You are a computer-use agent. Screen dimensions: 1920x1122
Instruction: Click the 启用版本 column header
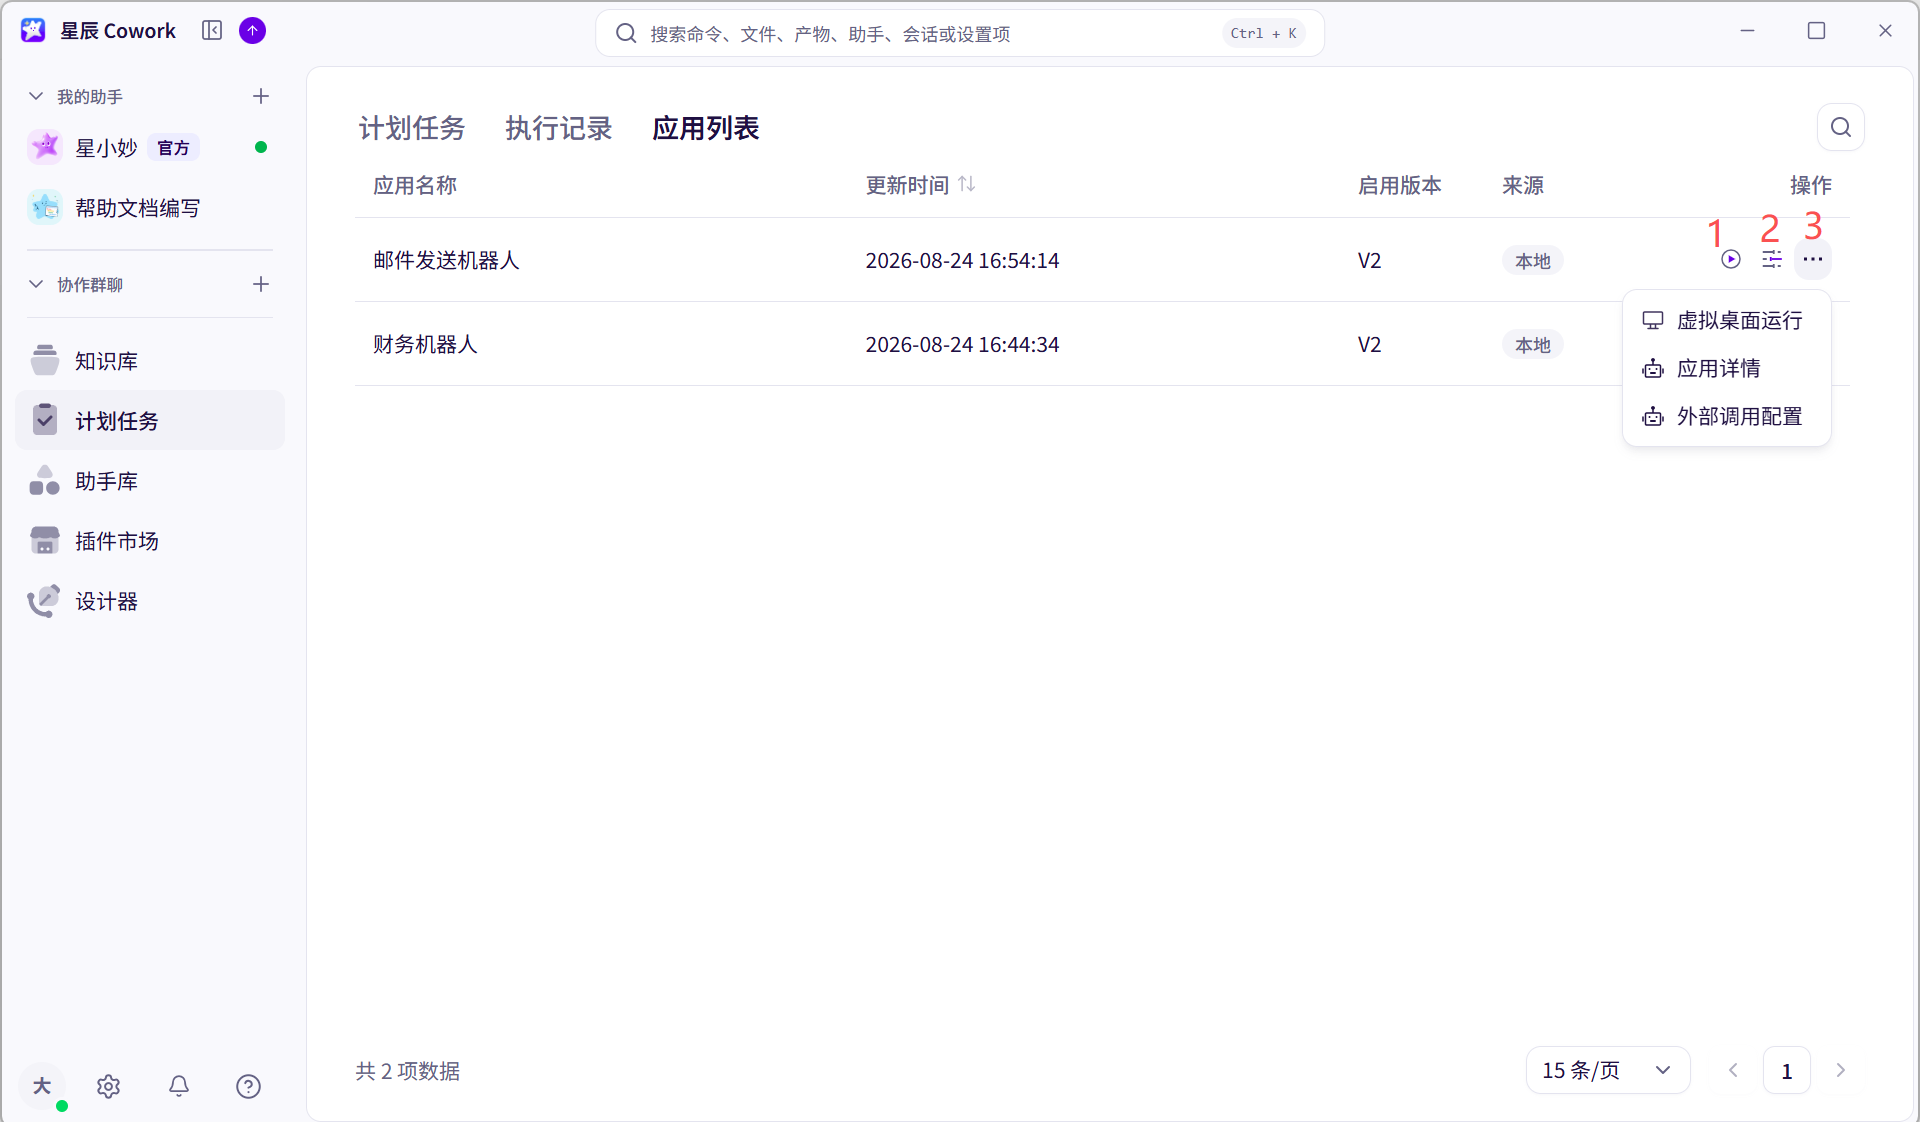(x=1399, y=185)
